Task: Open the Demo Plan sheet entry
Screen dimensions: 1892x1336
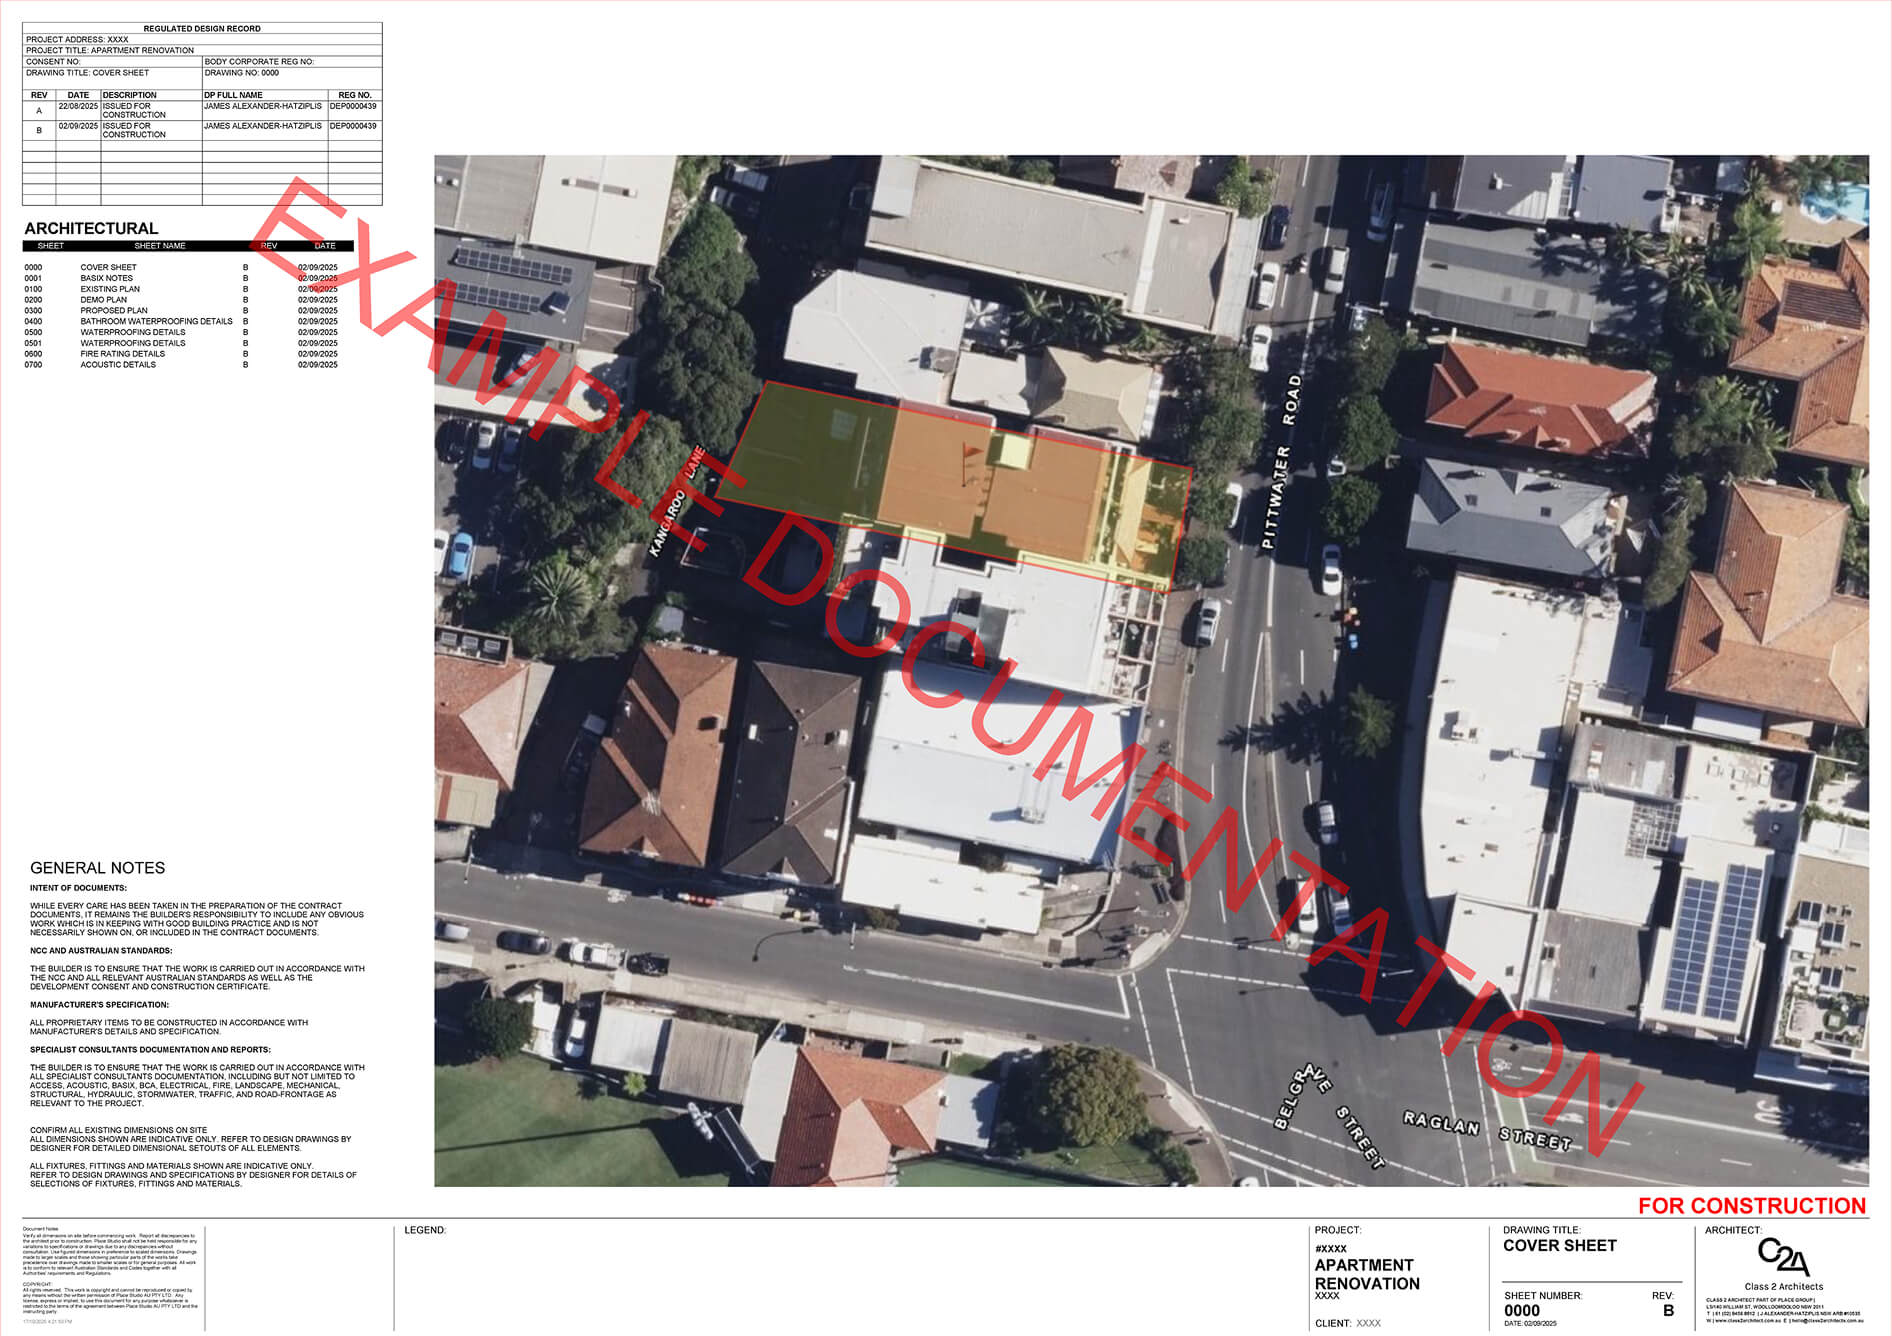Action: [x=103, y=300]
